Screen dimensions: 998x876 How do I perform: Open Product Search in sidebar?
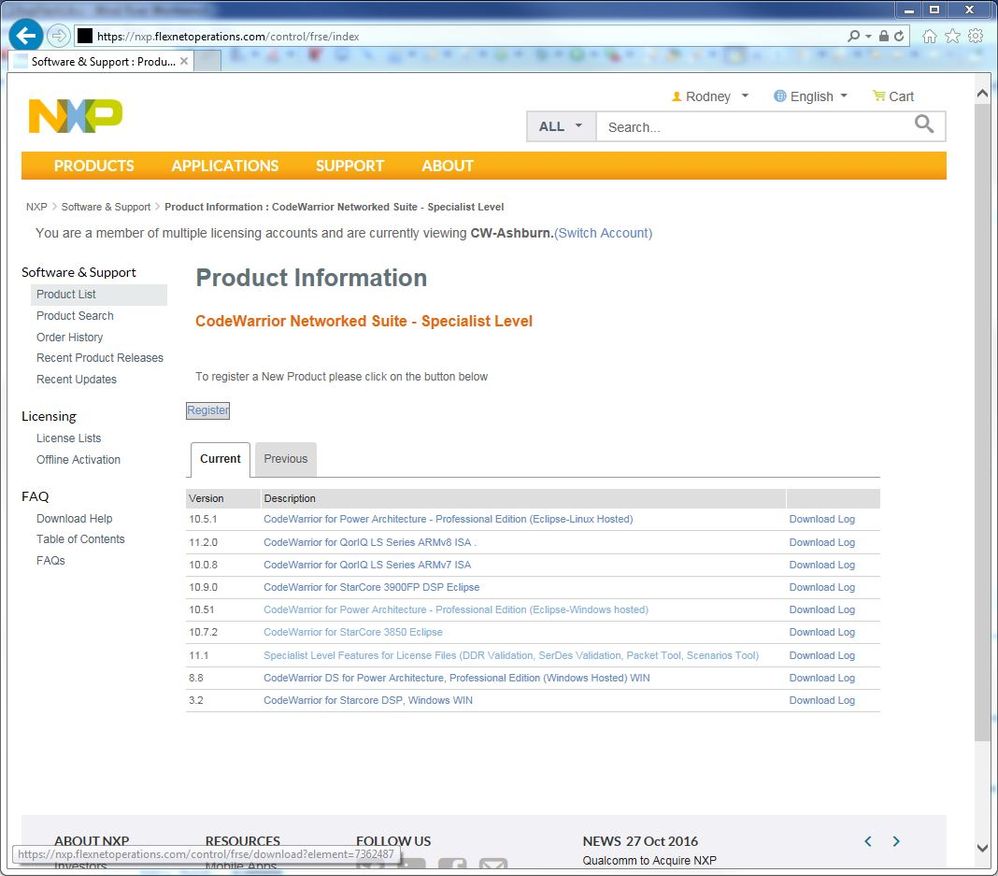click(x=74, y=316)
